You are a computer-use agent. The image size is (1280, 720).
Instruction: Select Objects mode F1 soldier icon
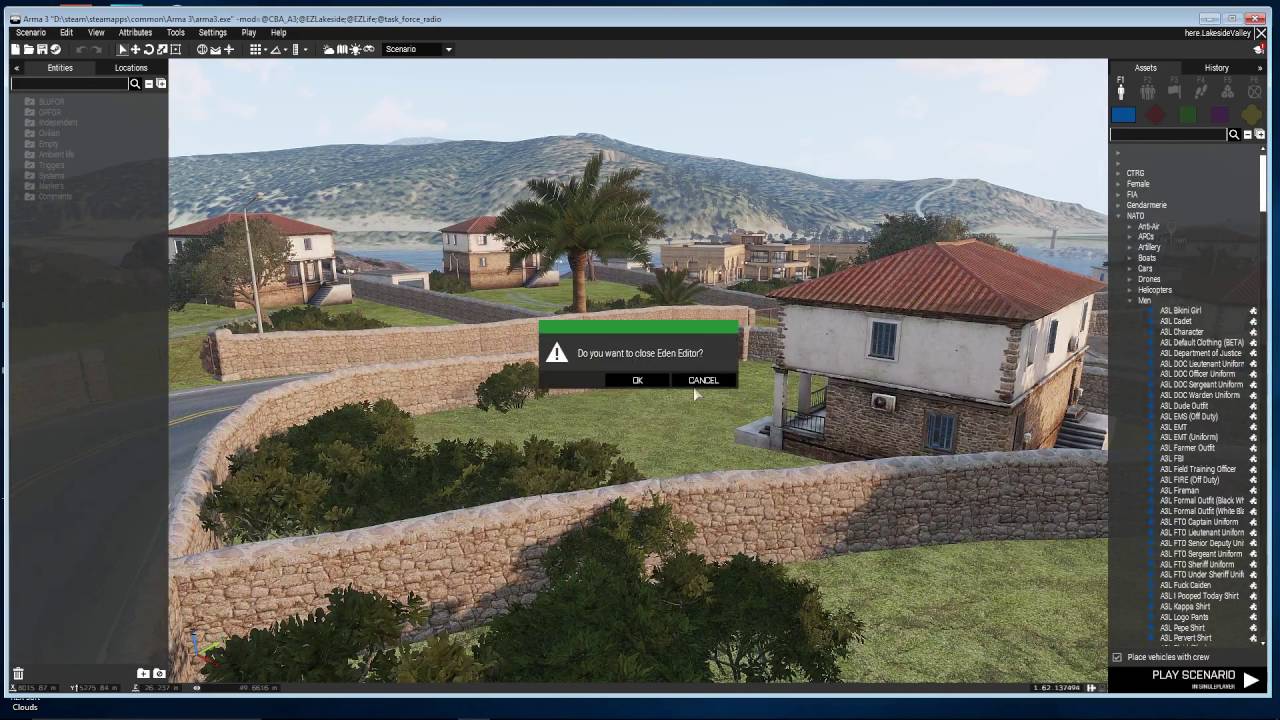click(x=1121, y=91)
